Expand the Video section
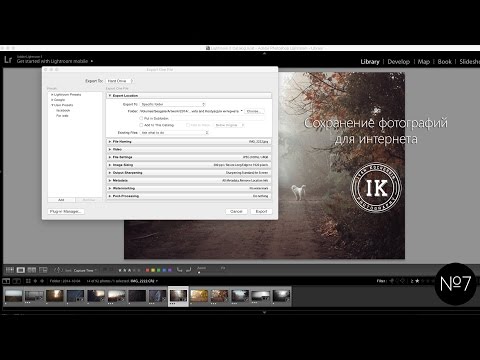The width and height of the screenshot is (480, 360). (110, 149)
